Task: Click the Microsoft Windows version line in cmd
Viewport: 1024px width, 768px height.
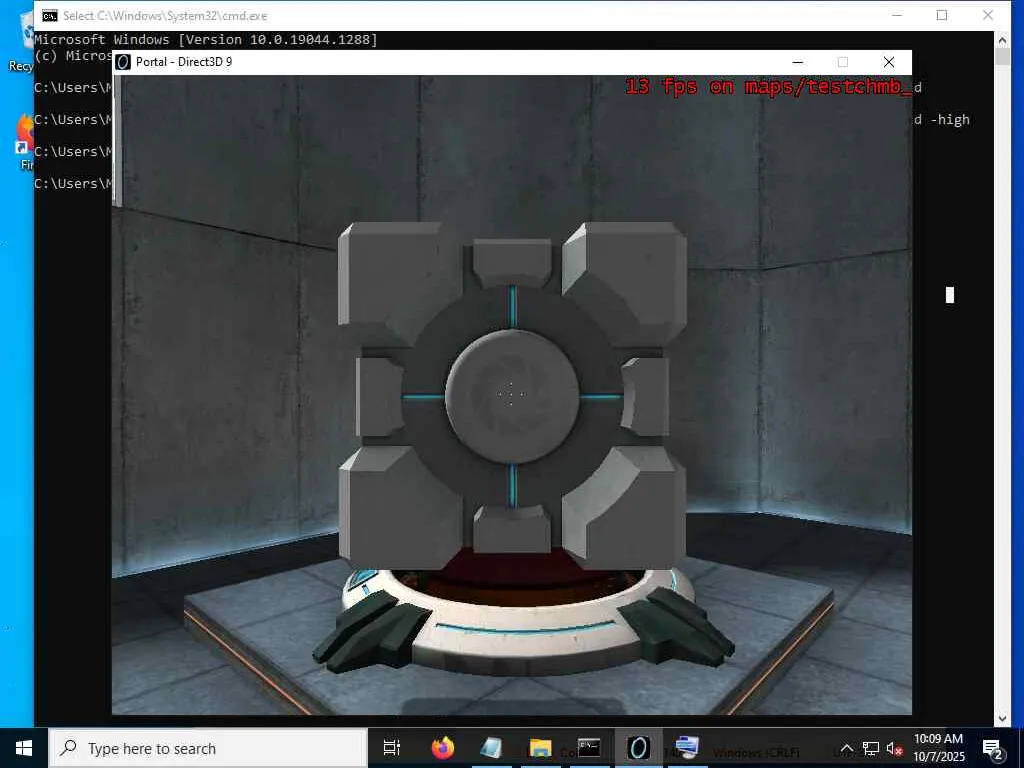Action: click(206, 40)
